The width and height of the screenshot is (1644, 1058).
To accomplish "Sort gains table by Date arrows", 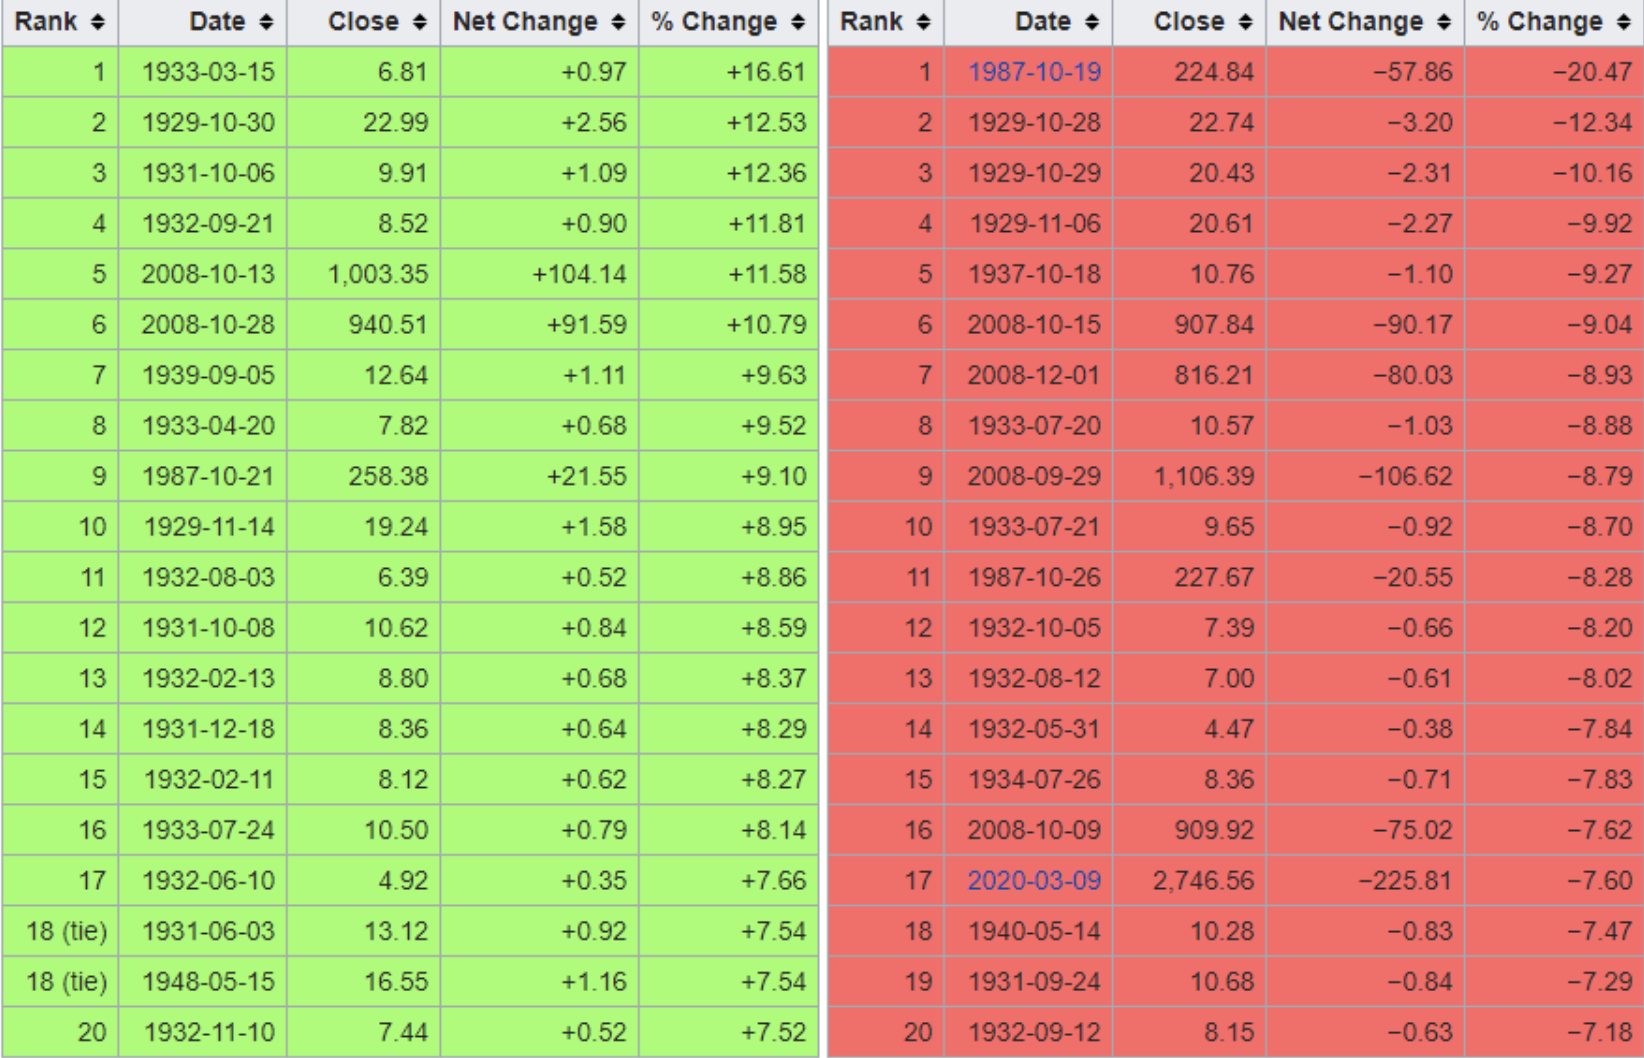I will (265, 22).
